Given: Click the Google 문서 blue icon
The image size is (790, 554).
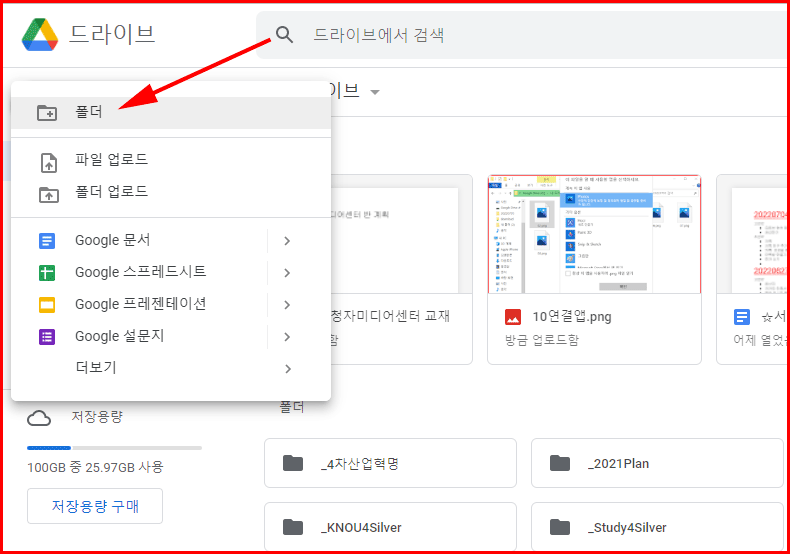Looking at the screenshot, I should 47,241.
